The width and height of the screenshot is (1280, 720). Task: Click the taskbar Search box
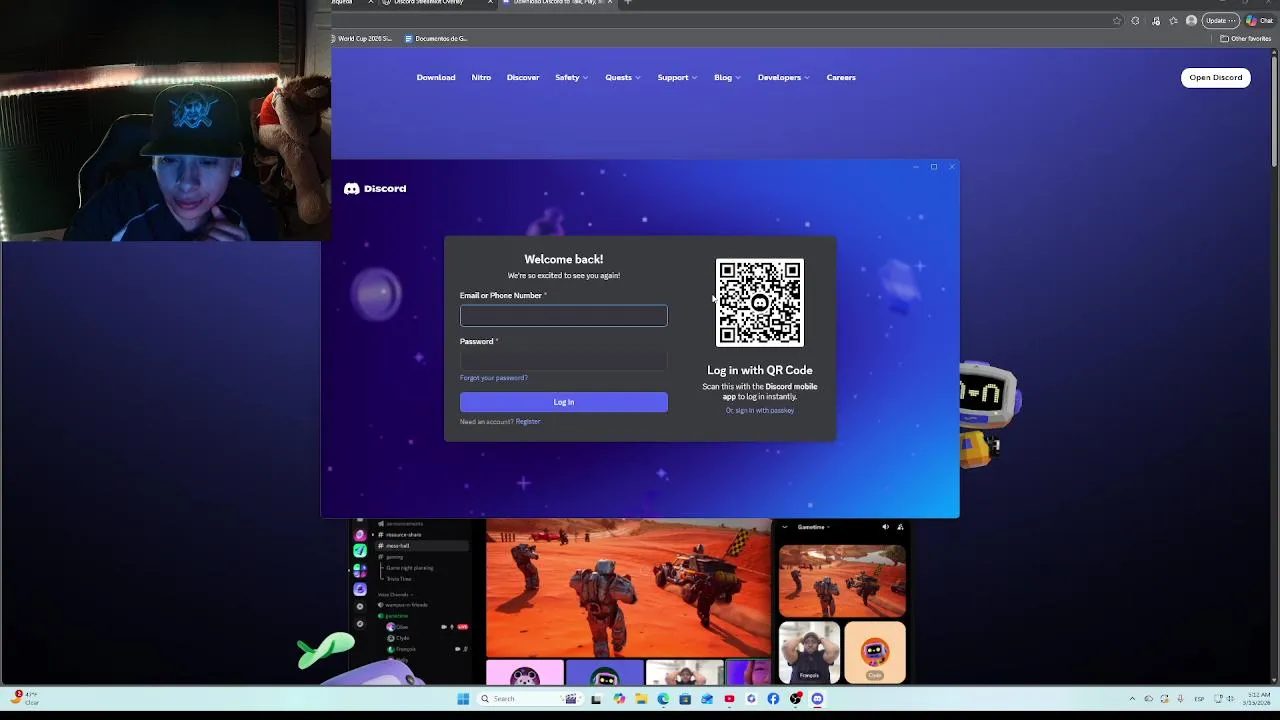click(x=530, y=699)
